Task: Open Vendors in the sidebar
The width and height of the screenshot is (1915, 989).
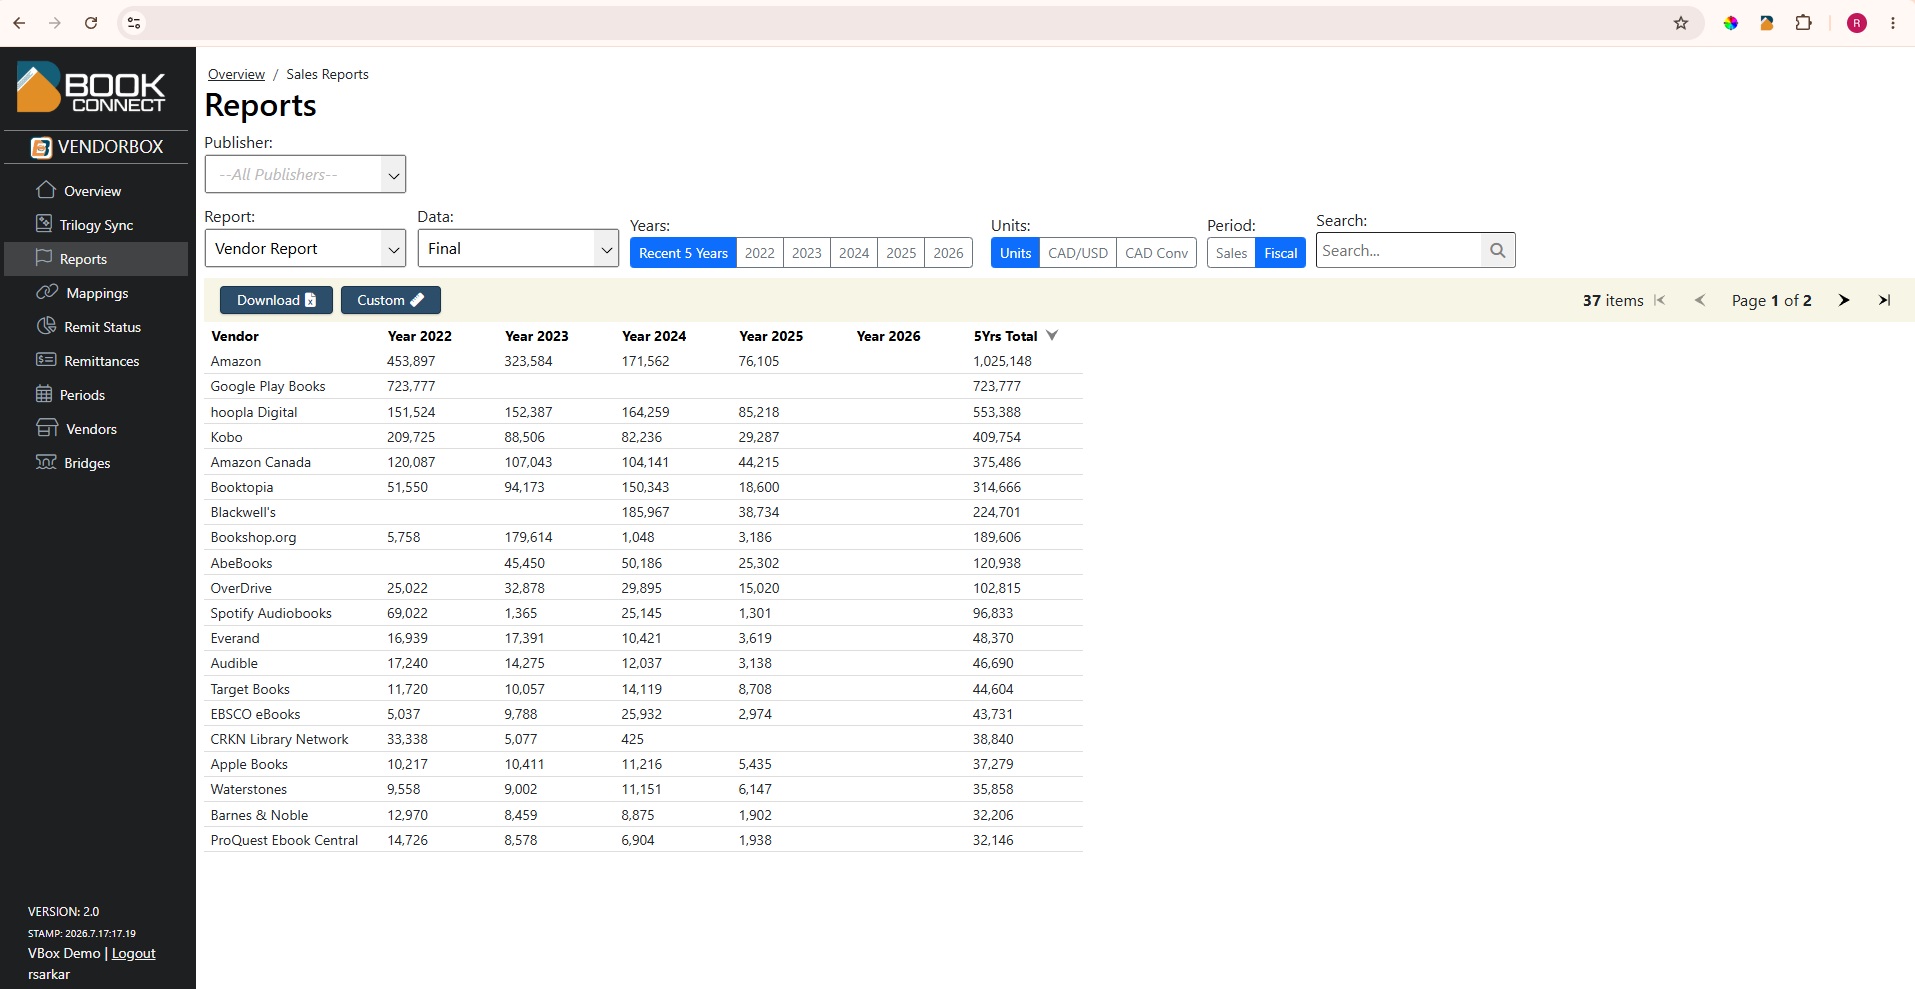Action: [96, 429]
